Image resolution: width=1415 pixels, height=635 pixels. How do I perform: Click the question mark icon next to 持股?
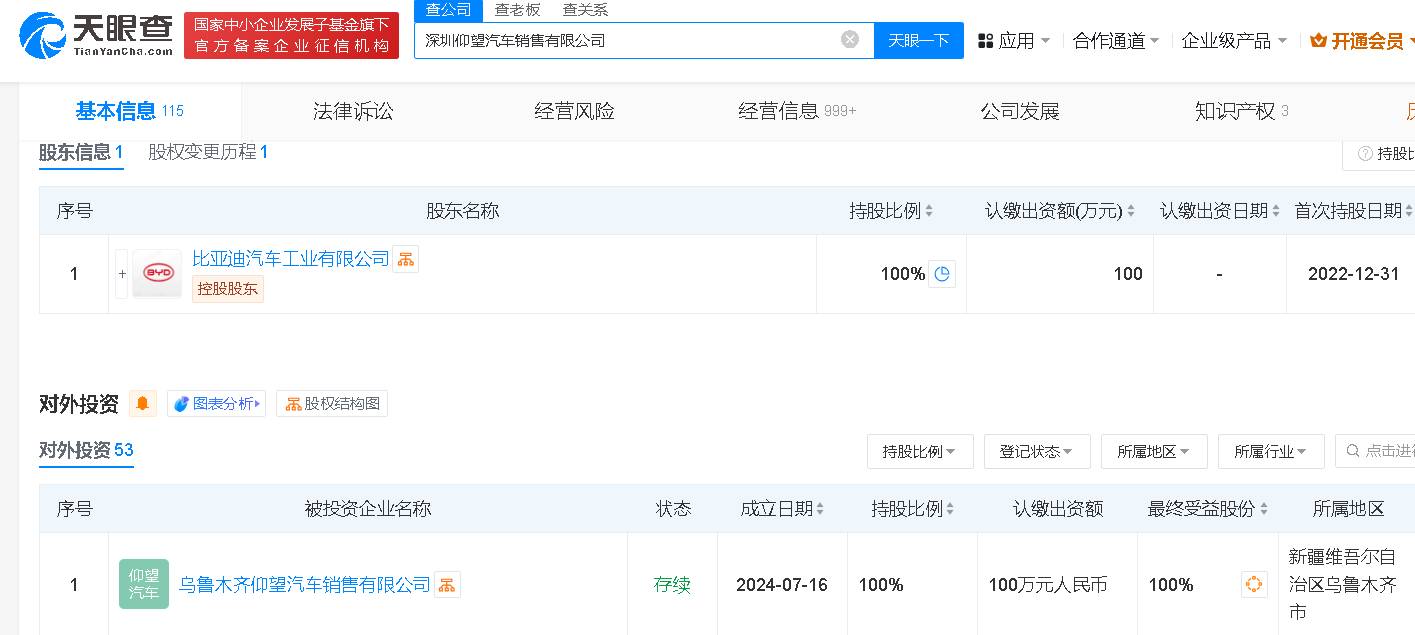coord(1365,154)
